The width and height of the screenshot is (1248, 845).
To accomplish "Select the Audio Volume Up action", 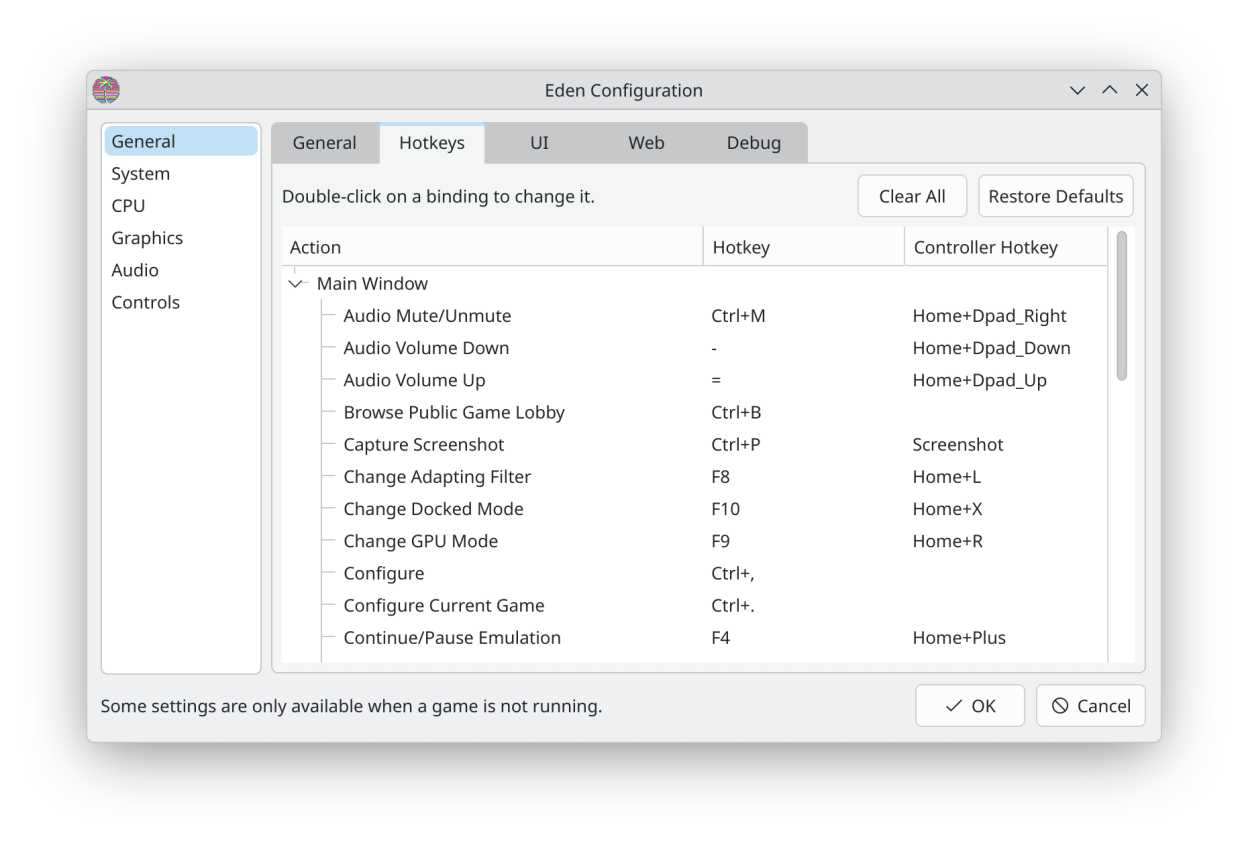I will [414, 380].
